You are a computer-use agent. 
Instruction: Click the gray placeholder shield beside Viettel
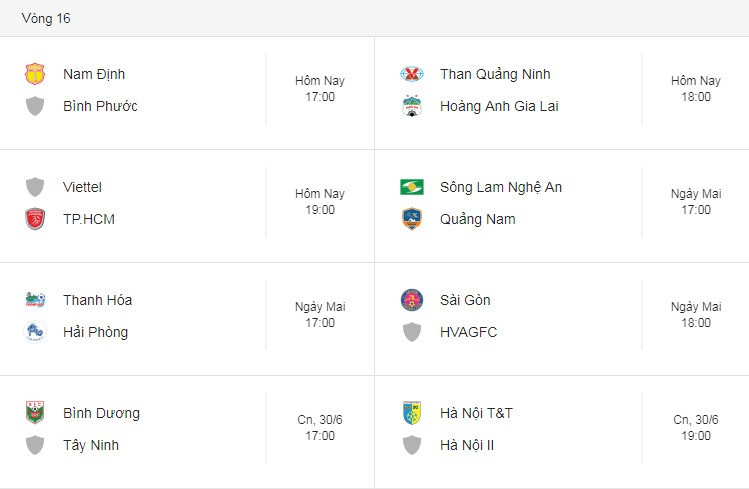click(x=35, y=187)
